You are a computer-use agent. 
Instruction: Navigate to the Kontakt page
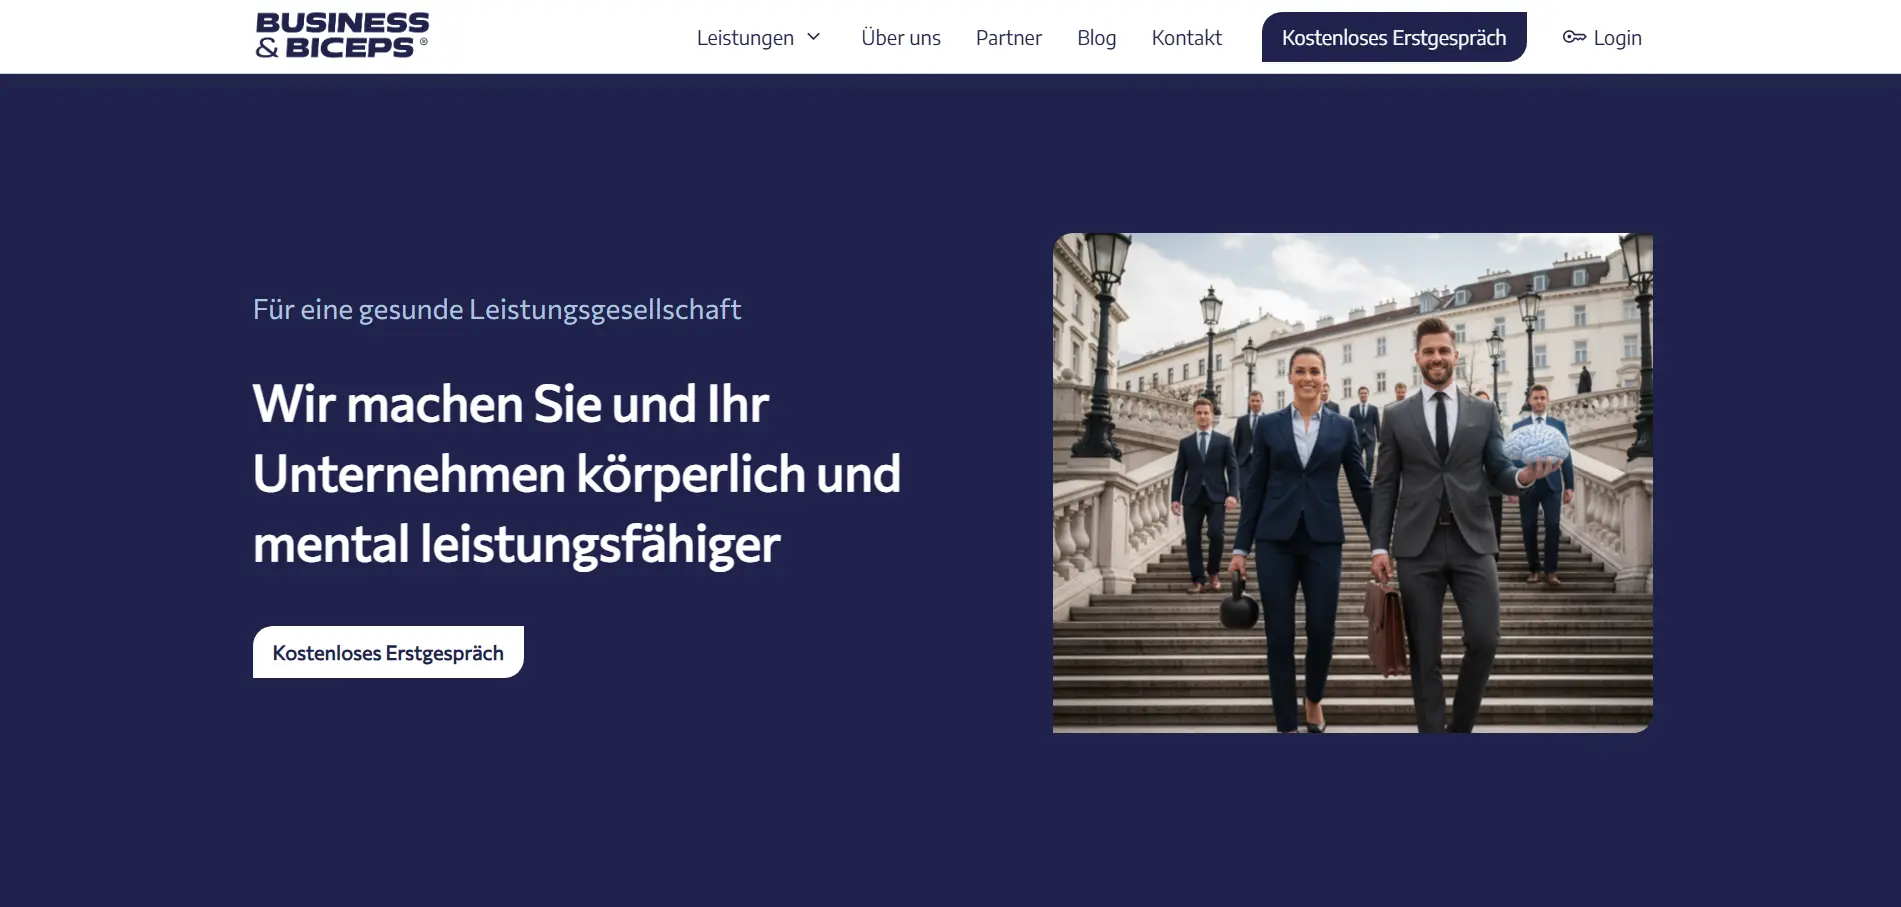[x=1186, y=38]
